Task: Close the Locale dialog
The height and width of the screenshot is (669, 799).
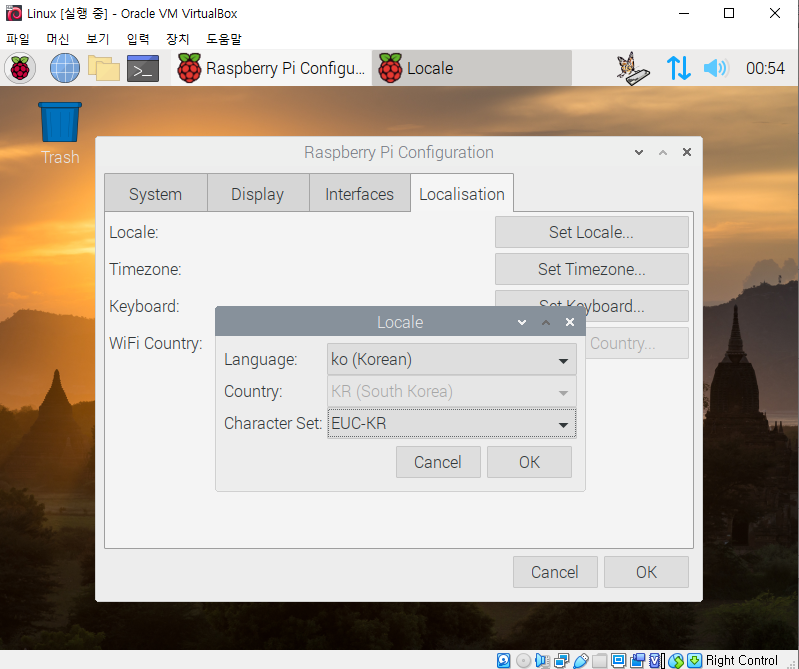Action: 570,322
